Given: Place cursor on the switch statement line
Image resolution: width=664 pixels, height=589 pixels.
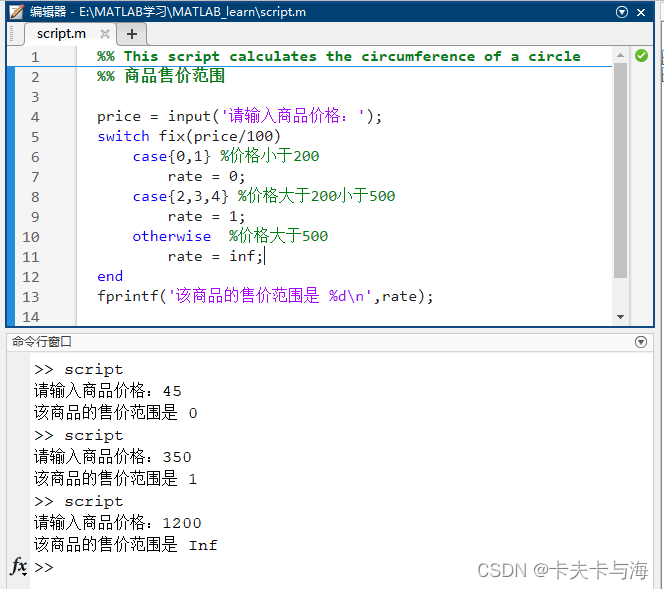Looking at the screenshot, I should pyautogui.click(x=189, y=136).
